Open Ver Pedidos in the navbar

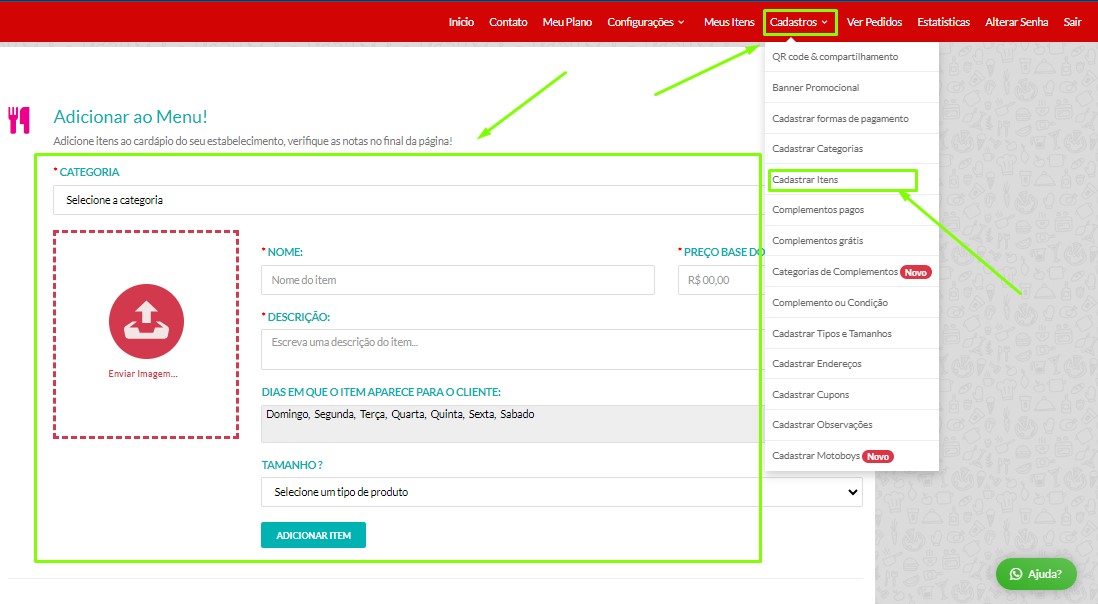point(874,22)
